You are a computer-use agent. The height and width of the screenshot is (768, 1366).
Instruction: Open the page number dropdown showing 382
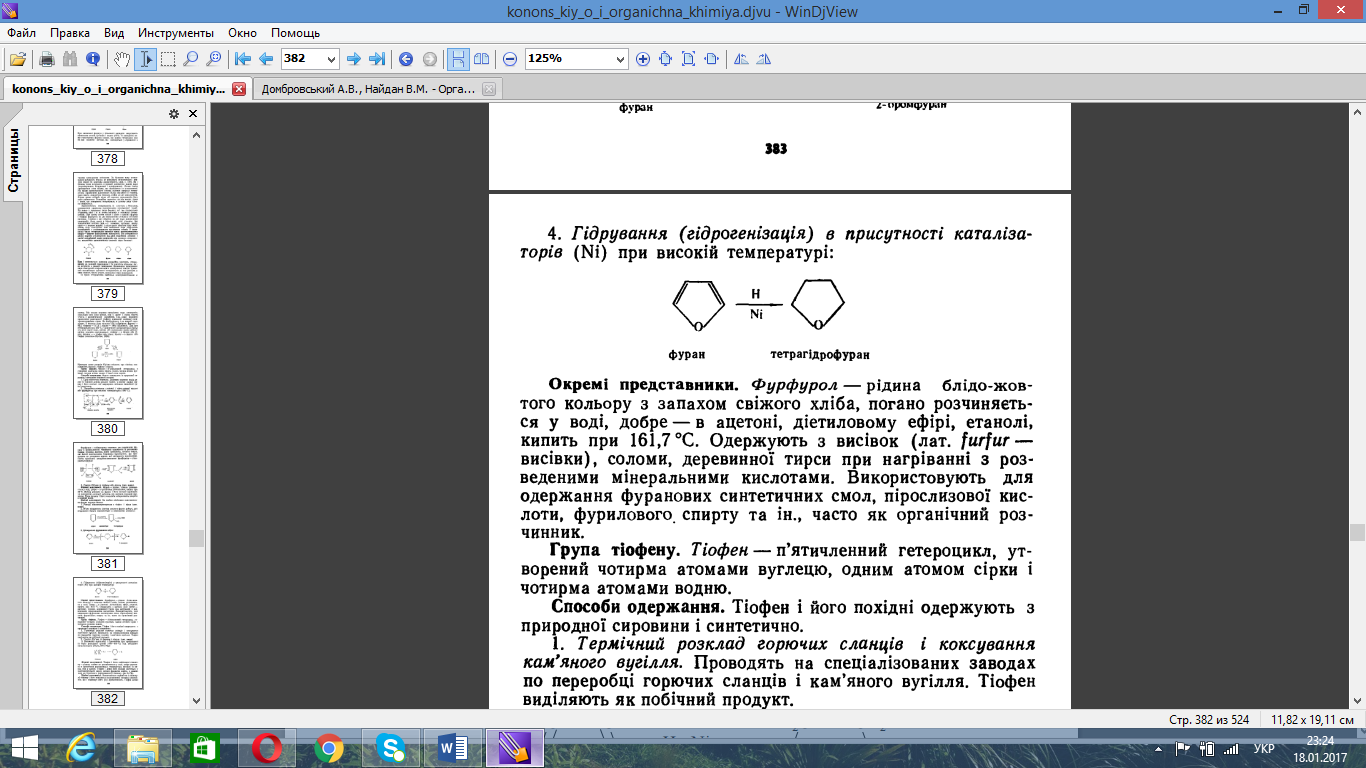(x=332, y=59)
